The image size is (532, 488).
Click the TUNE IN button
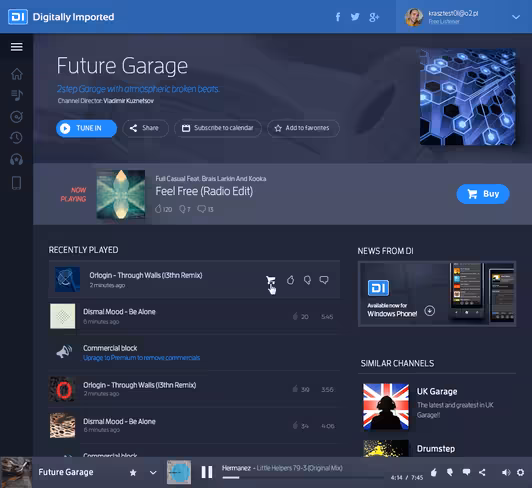click(86, 128)
